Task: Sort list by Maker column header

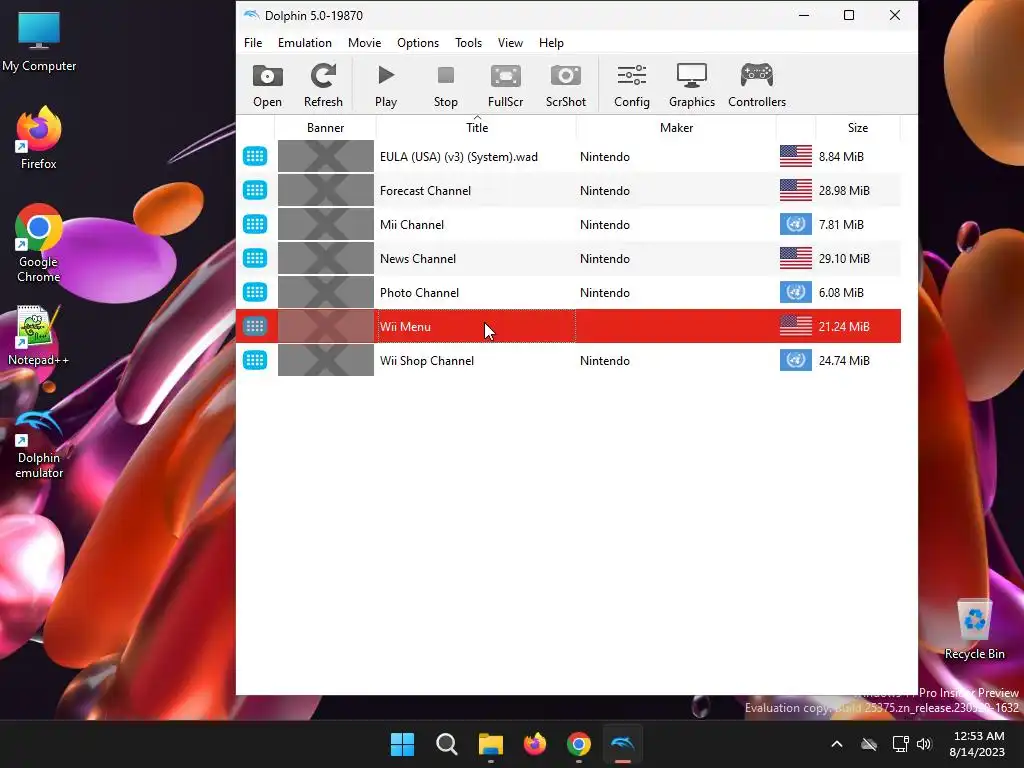Action: 676,127
